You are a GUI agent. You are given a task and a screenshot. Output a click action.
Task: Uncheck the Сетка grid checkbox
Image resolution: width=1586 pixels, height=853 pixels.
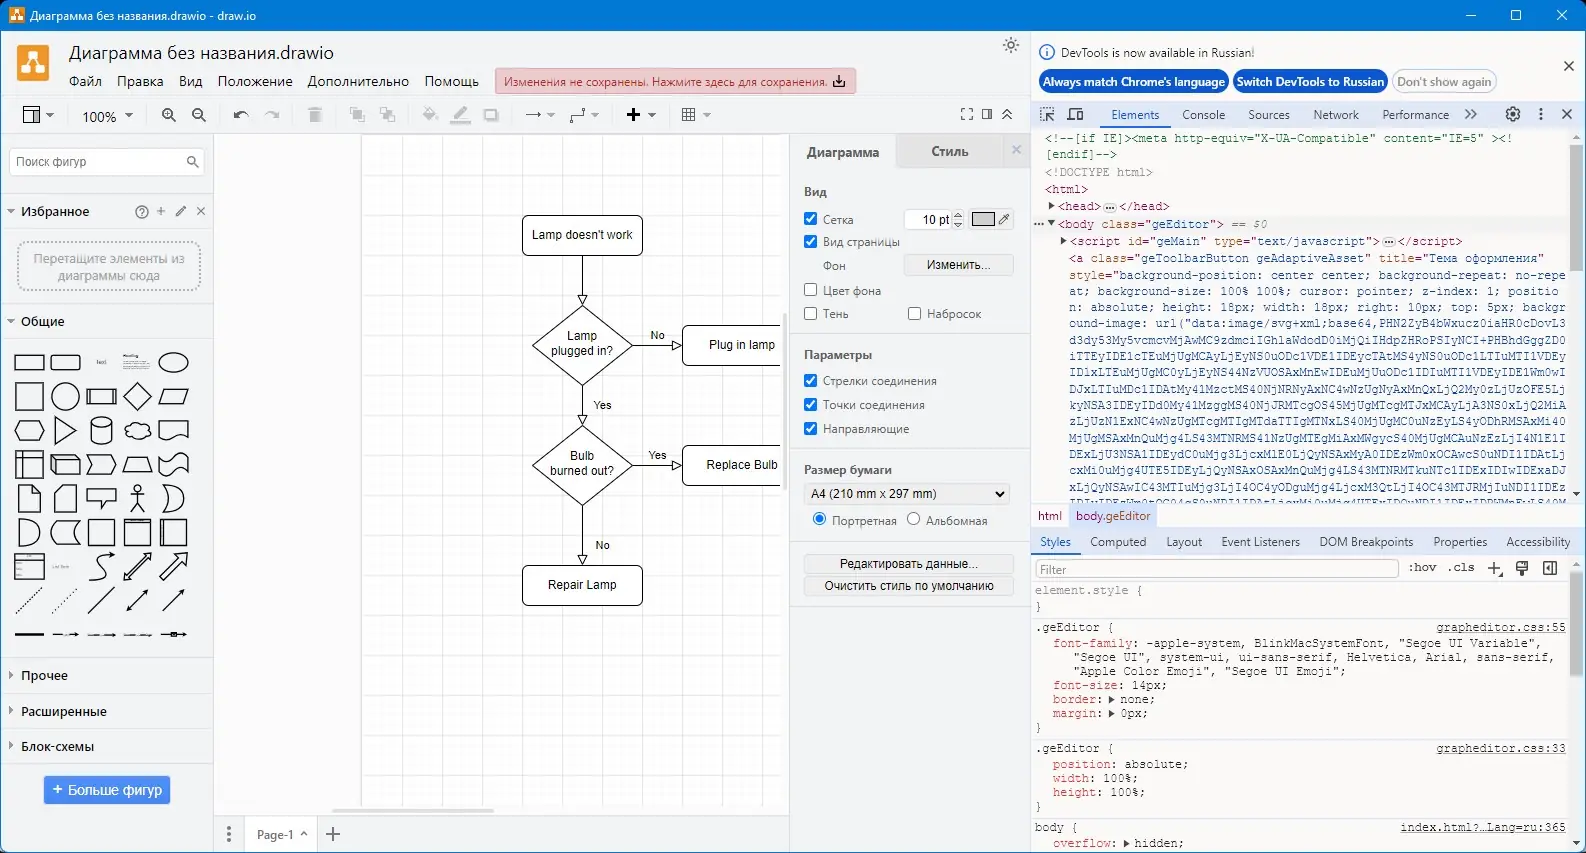tap(811, 218)
